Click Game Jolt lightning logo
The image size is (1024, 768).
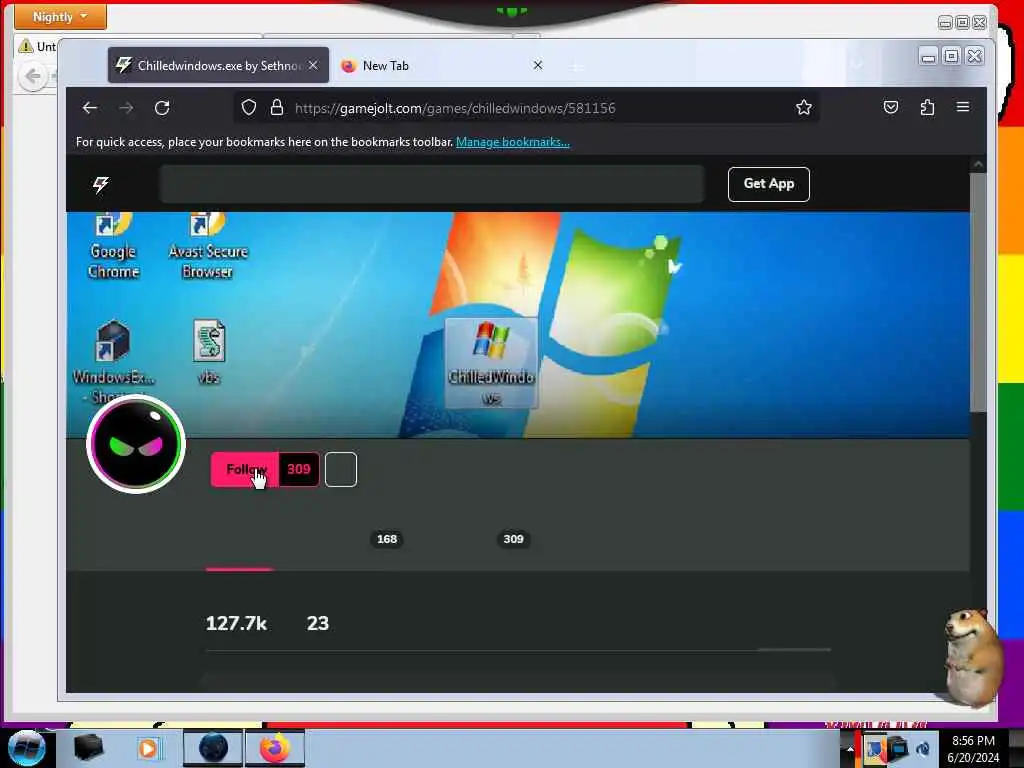point(101,185)
